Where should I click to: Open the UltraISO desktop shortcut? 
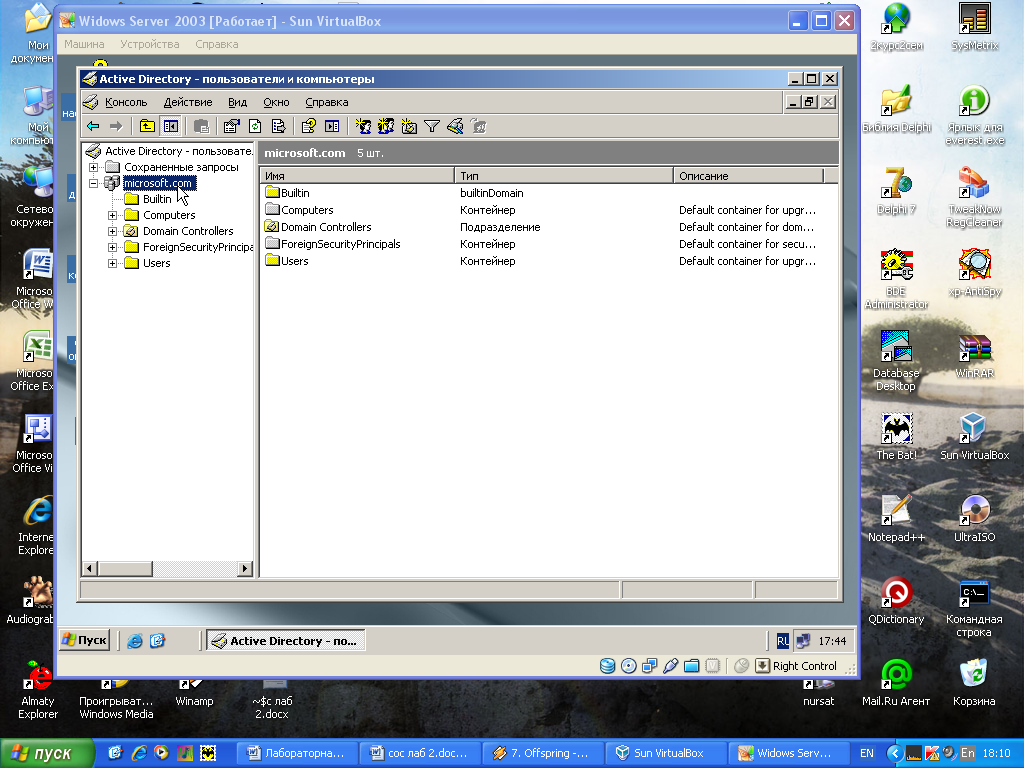point(974,519)
